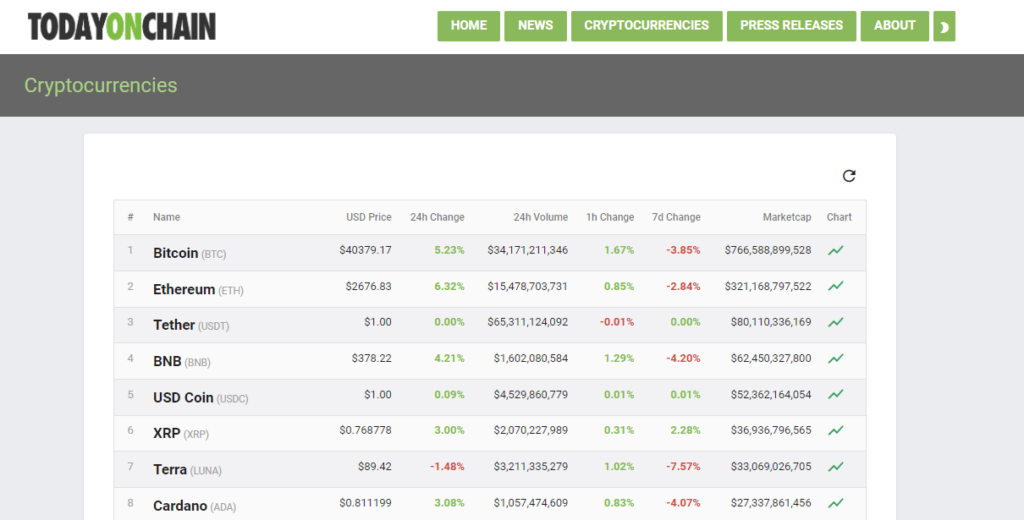This screenshot has height=520, width=1024.
Task: Refresh the cryptocurrency table
Action: point(848,176)
